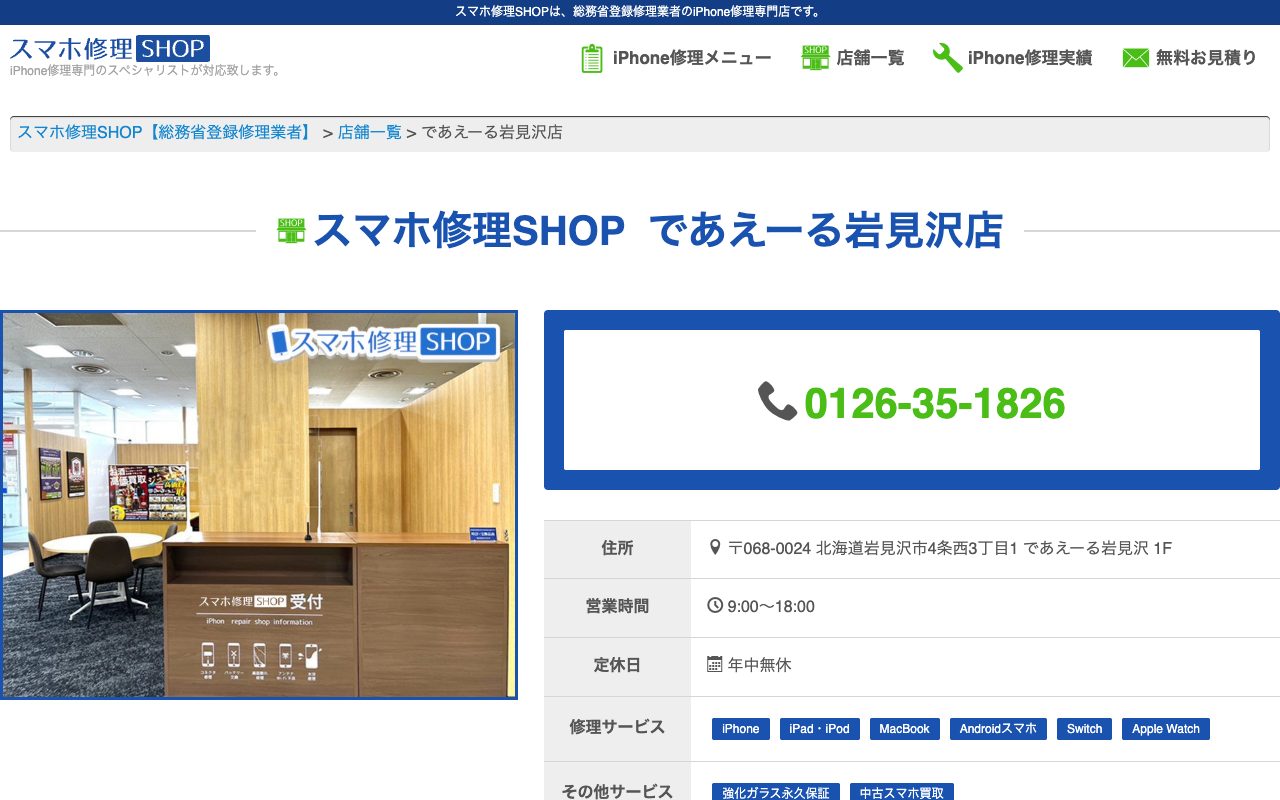Click the 修理サービス row label
Image resolution: width=1280 pixels, height=800 pixels.
617,727
